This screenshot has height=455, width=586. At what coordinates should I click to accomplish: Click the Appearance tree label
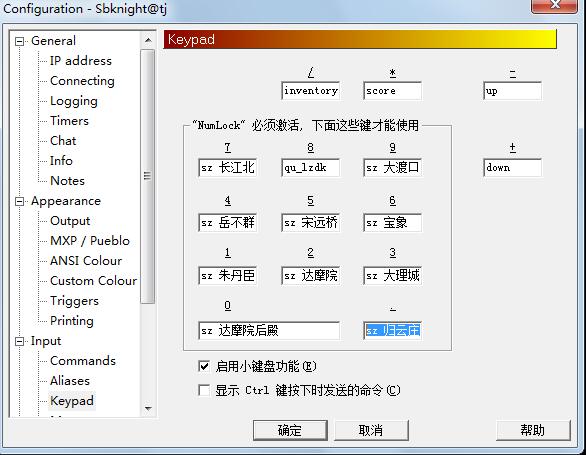[66, 201]
